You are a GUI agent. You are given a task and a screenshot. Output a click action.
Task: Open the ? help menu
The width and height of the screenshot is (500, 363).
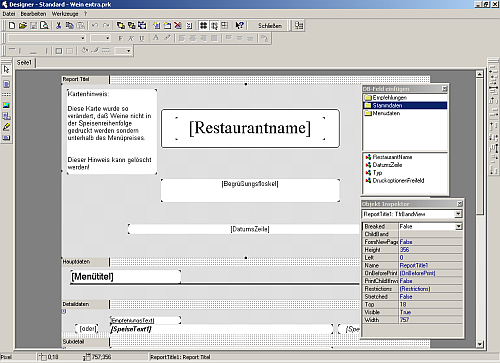point(85,14)
